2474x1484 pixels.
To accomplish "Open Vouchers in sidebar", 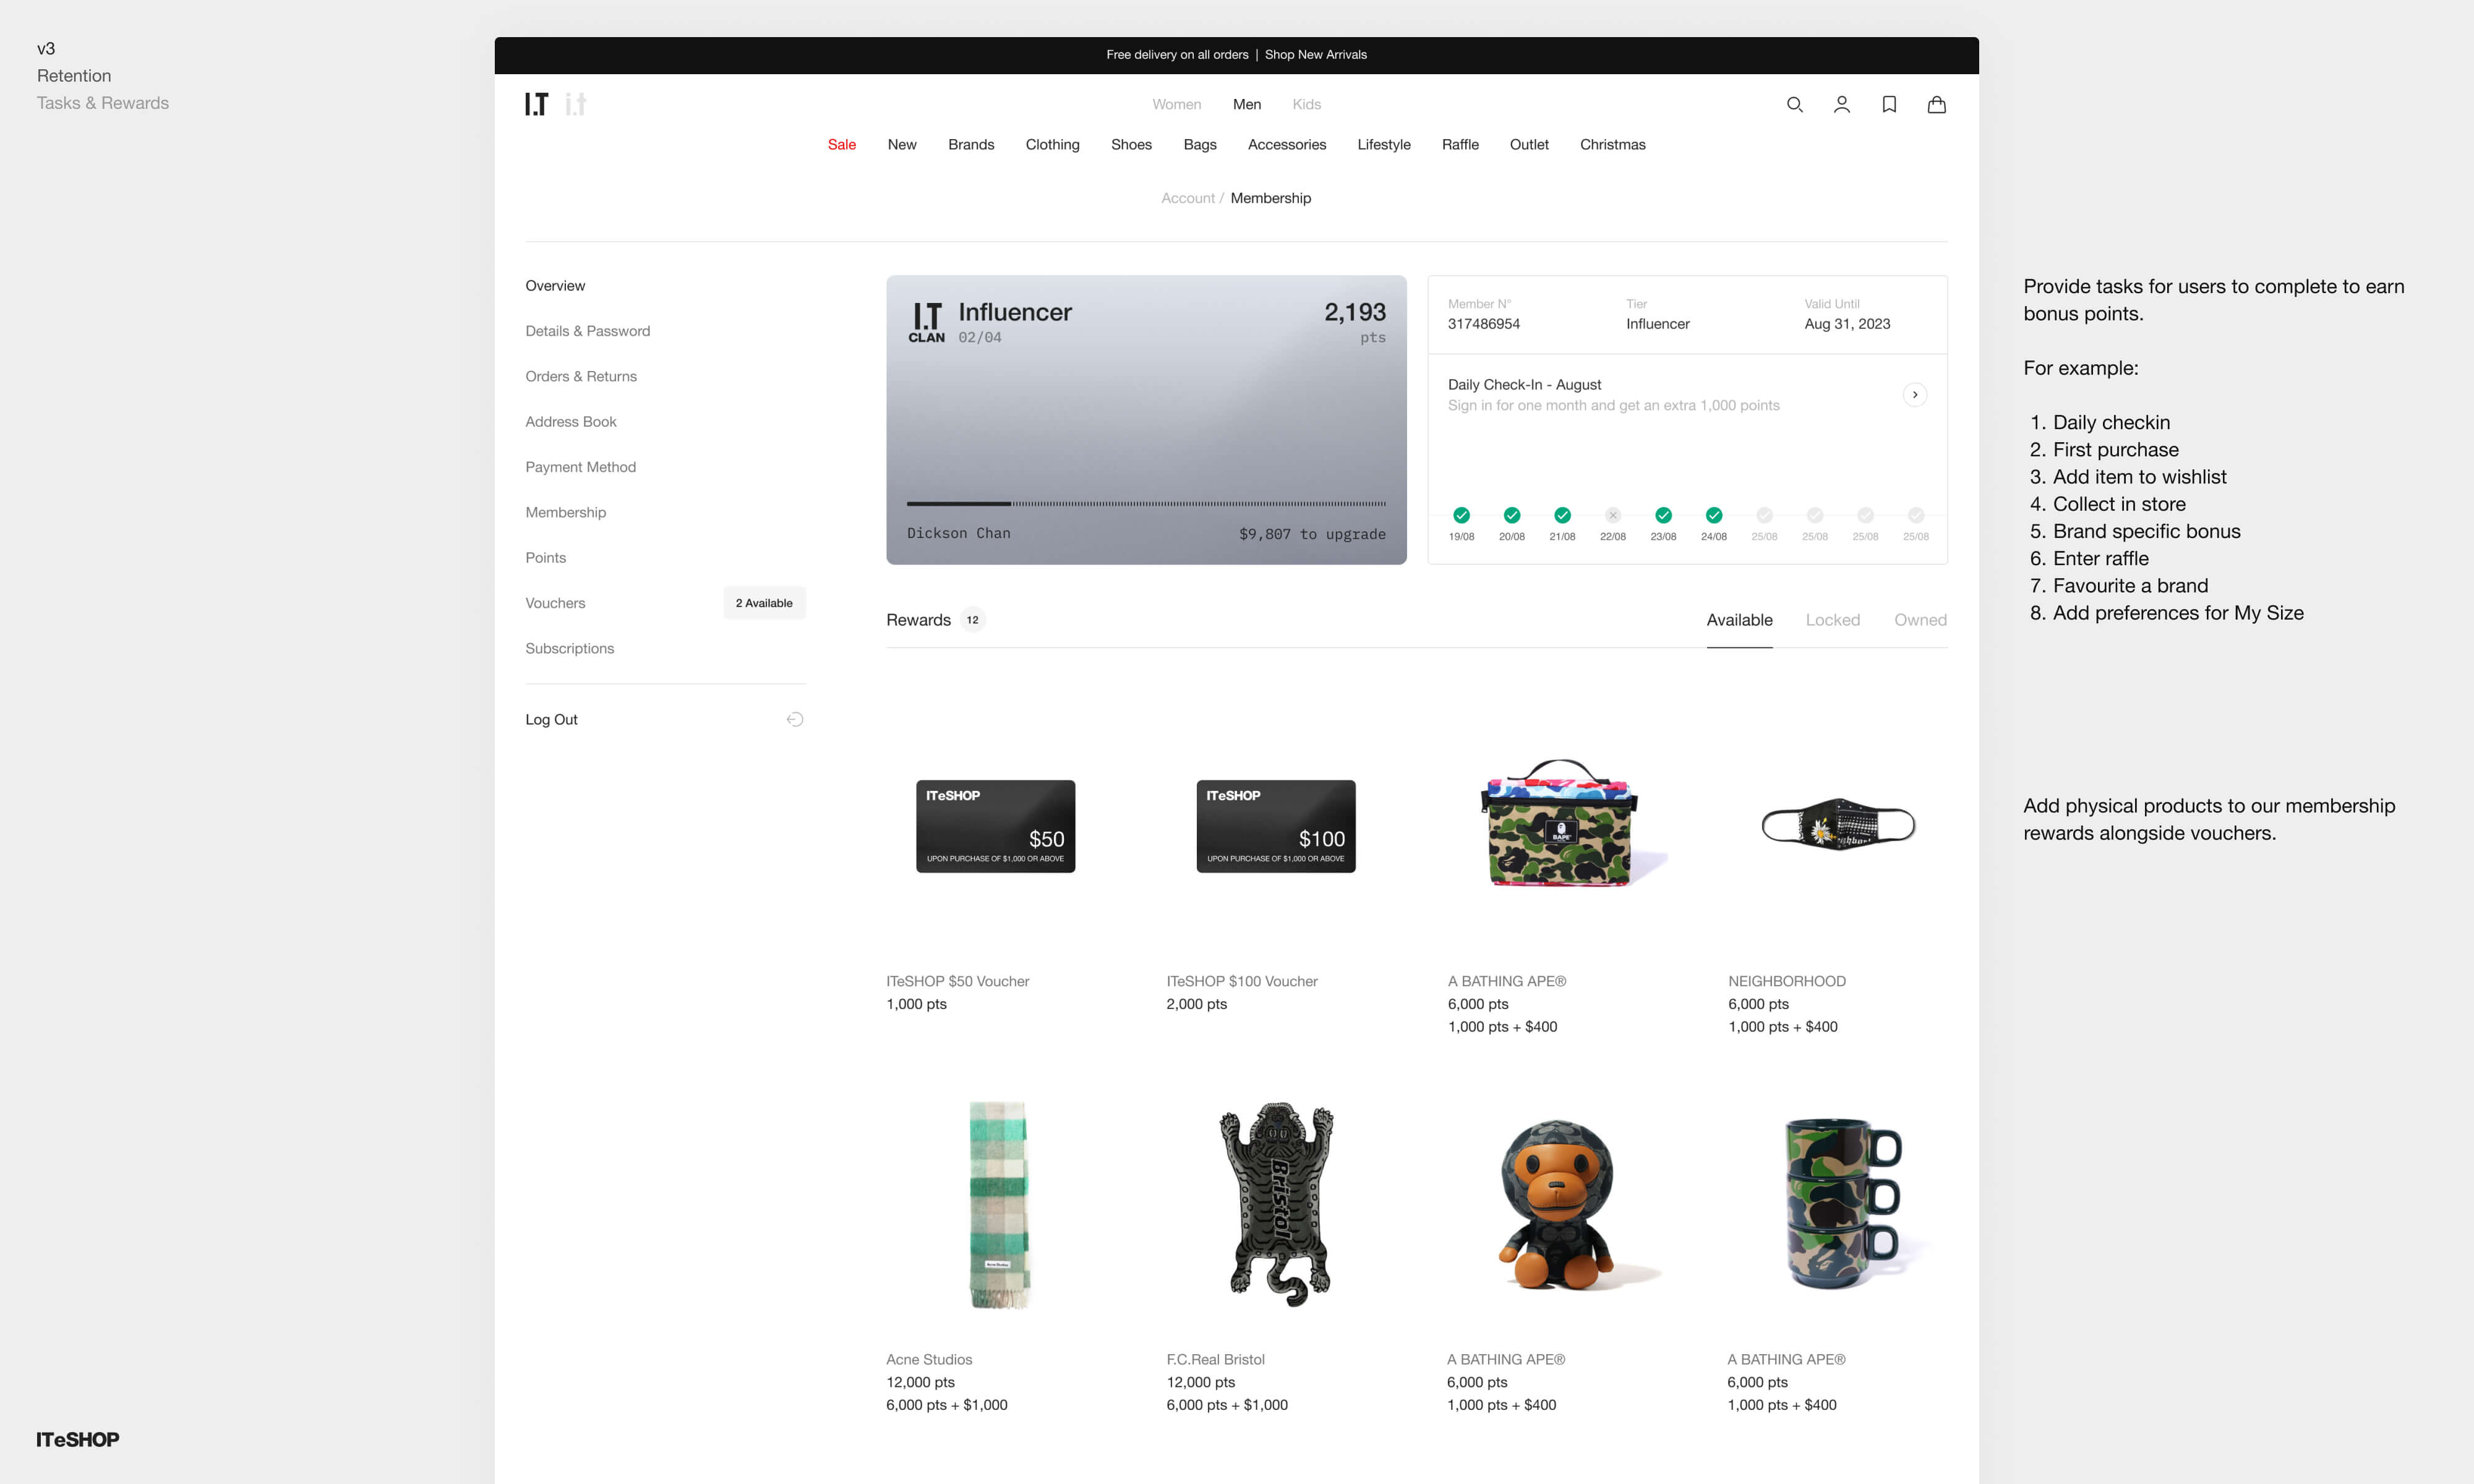I will pyautogui.click(x=555, y=603).
